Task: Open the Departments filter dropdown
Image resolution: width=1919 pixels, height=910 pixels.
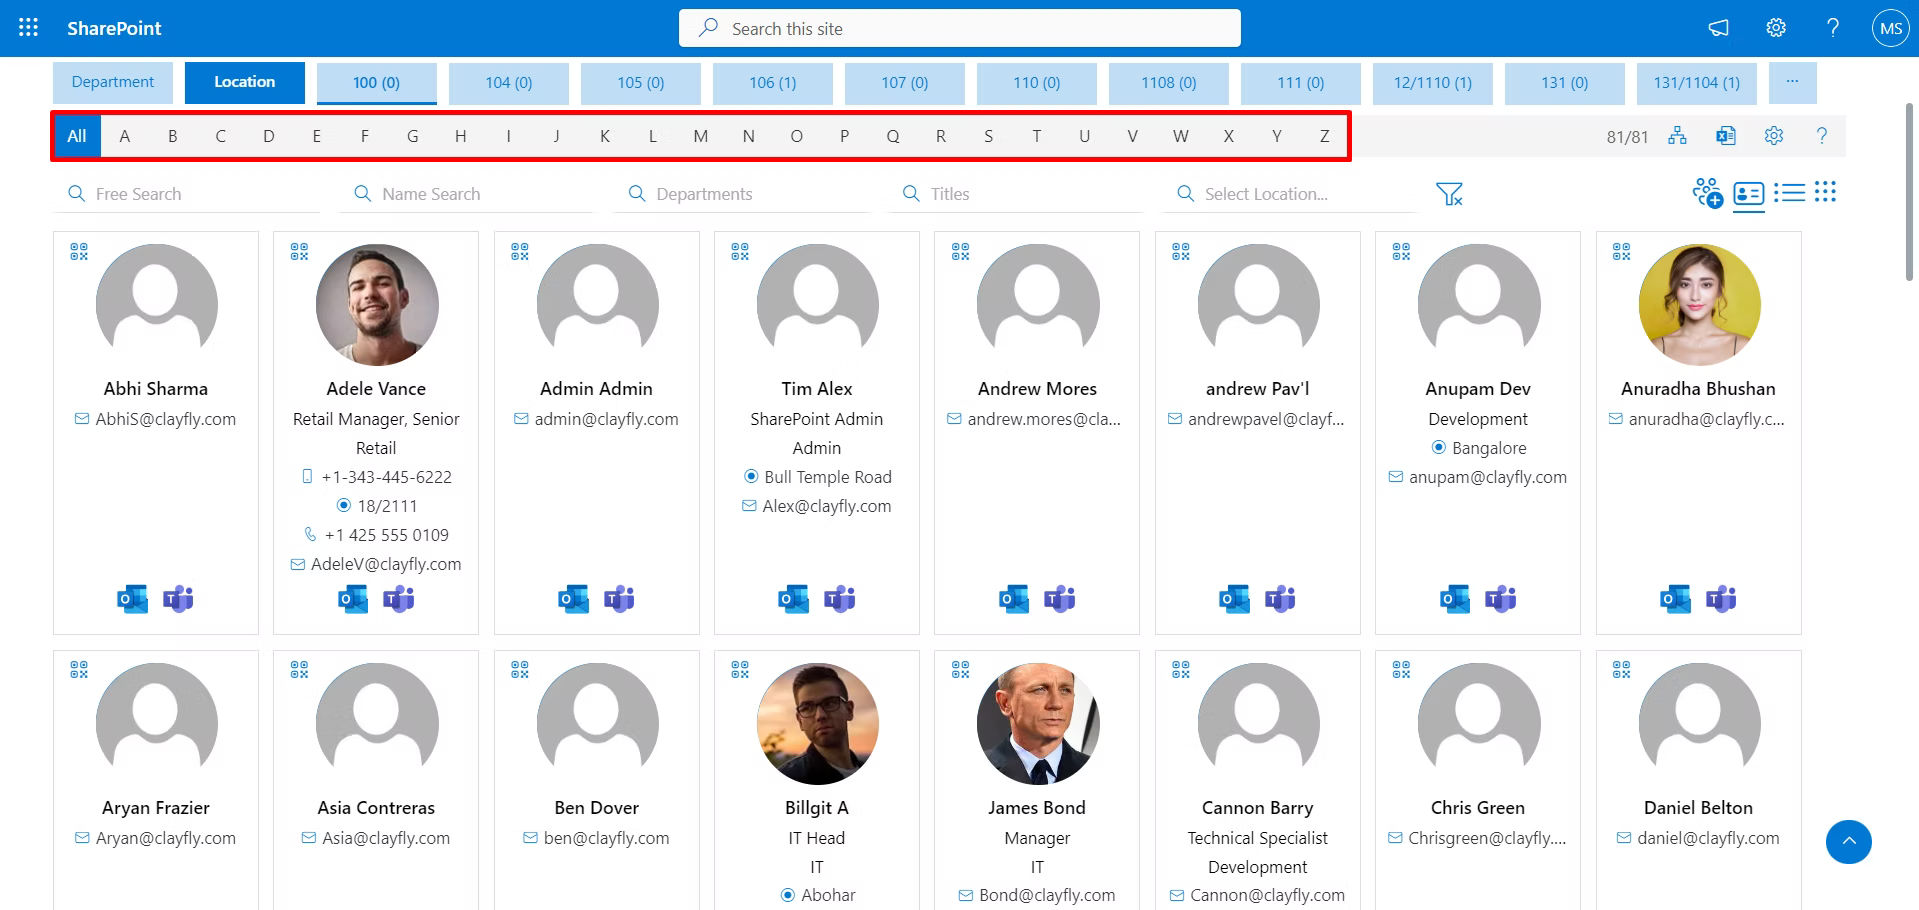Action: (742, 194)
